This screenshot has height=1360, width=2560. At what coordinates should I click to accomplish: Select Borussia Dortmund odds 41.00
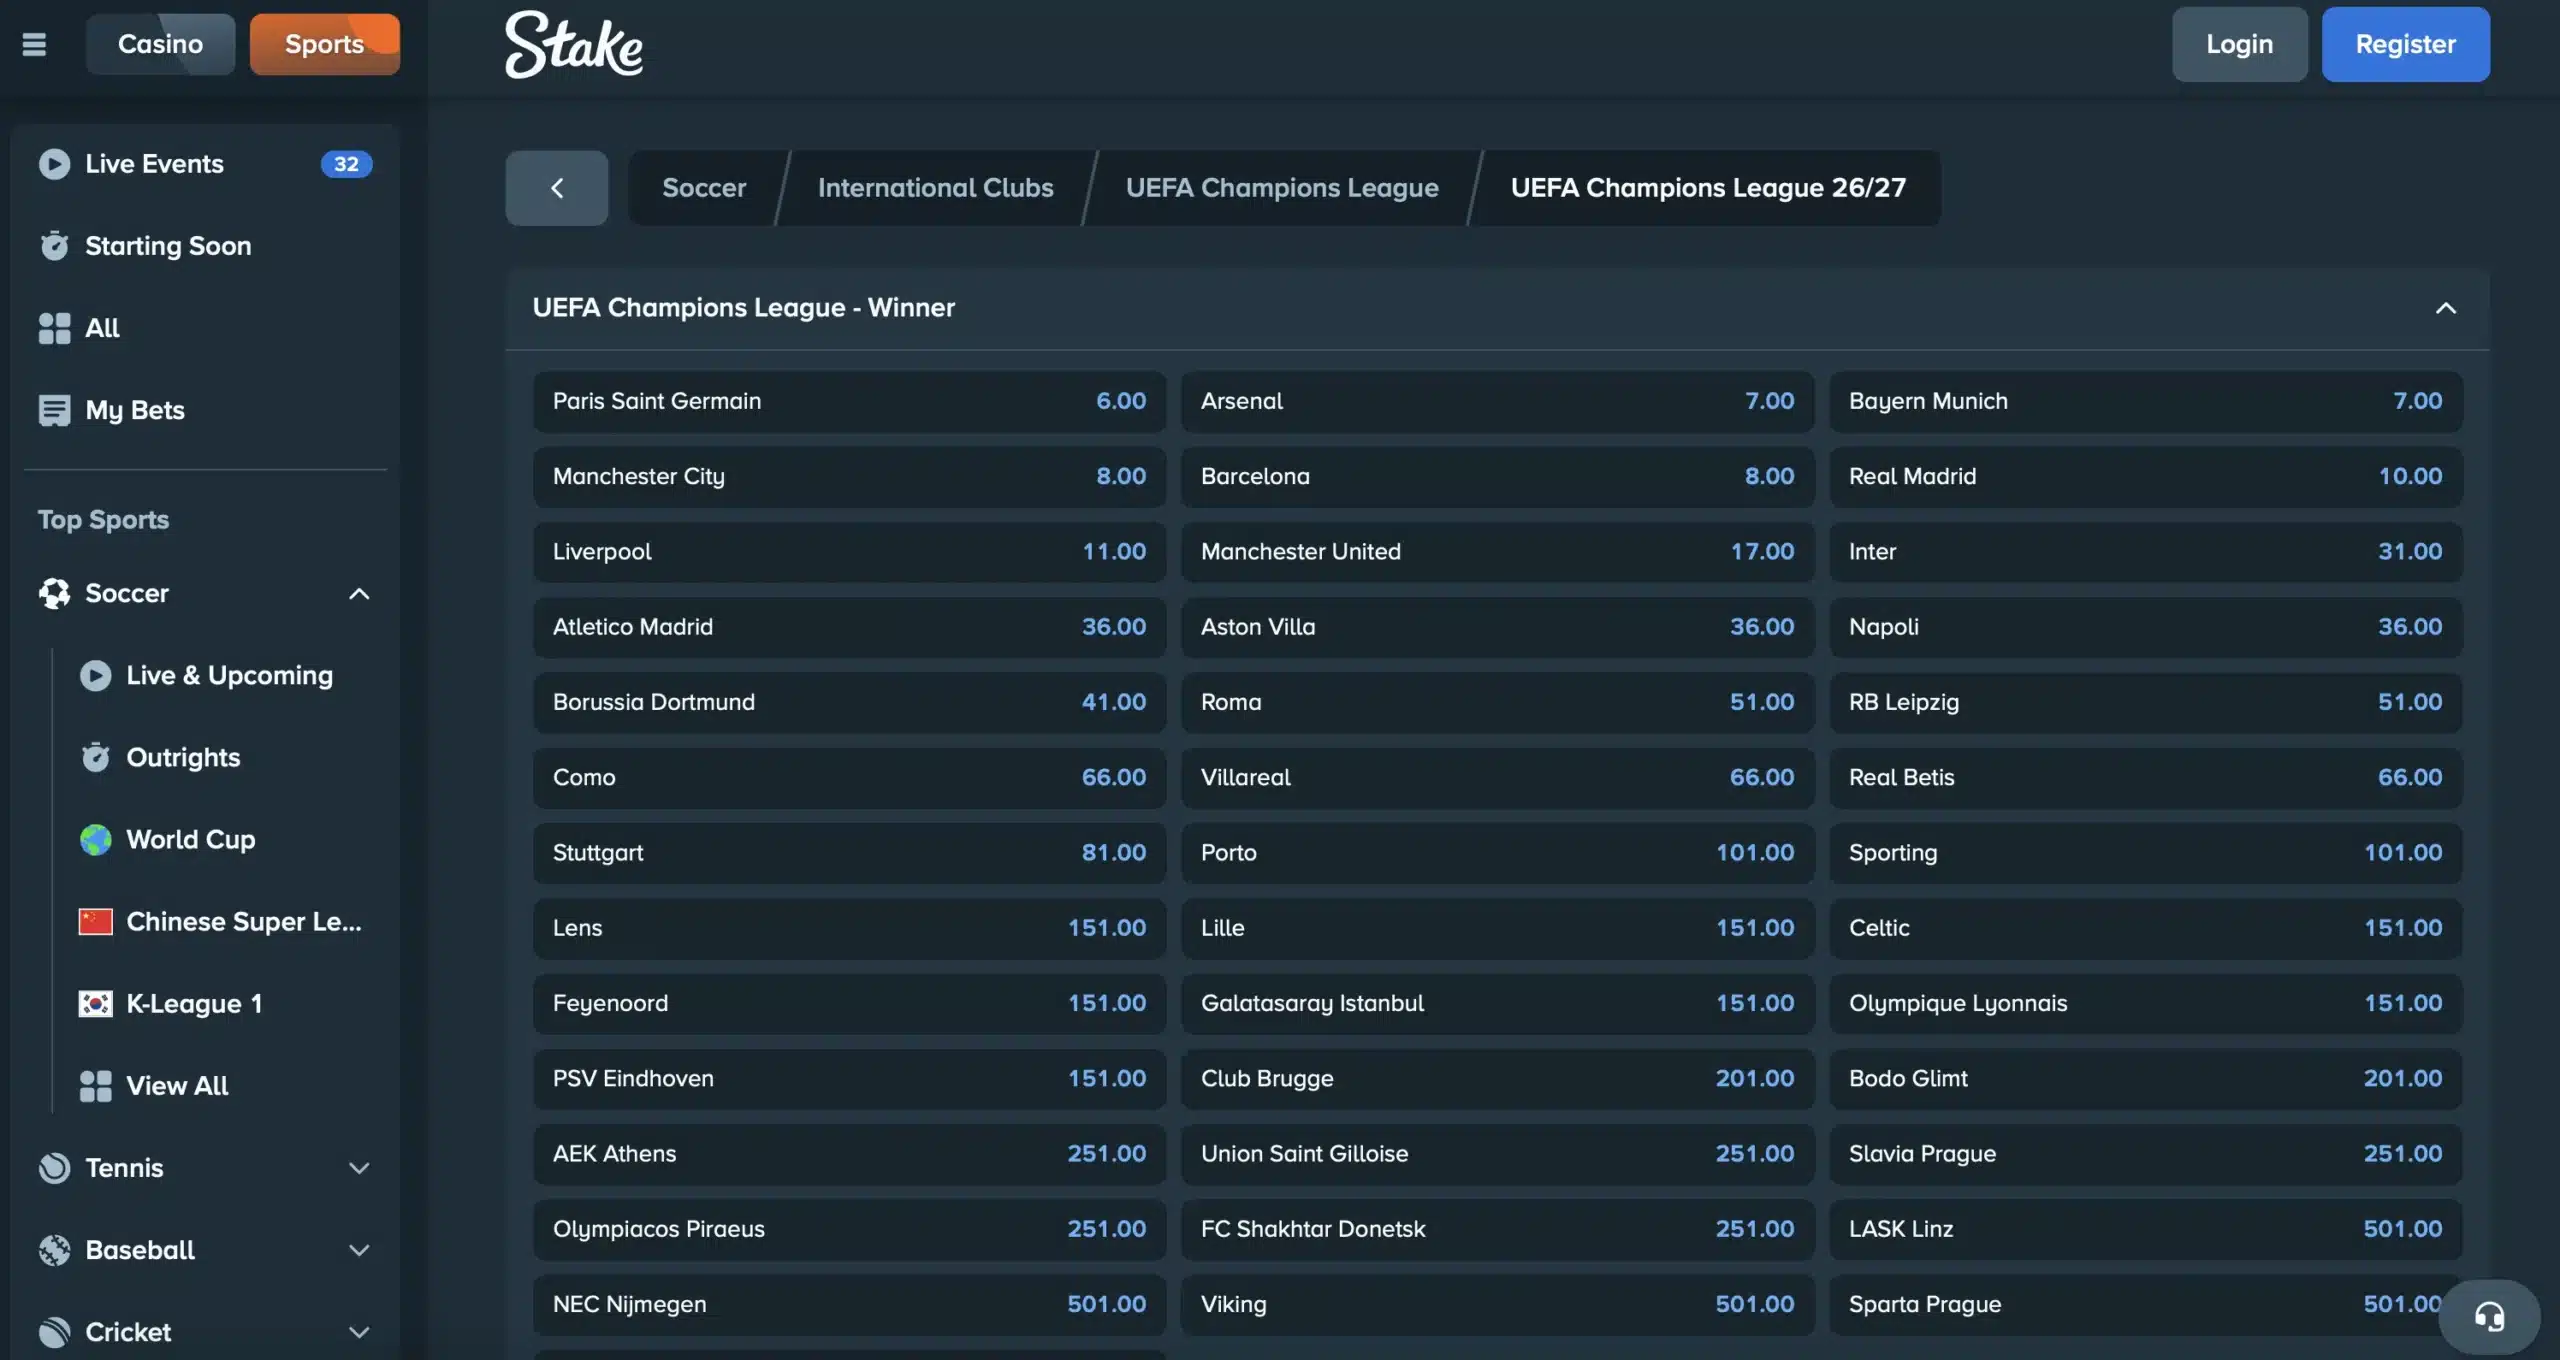849,702
